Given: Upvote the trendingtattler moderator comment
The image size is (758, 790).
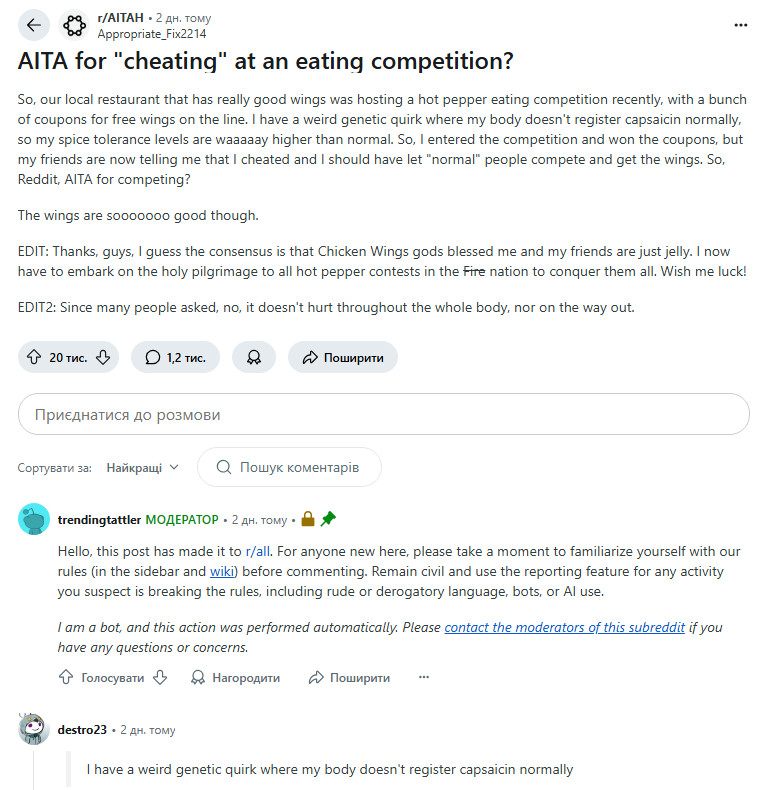Looking at the screenshot, I should click(66, 677).
